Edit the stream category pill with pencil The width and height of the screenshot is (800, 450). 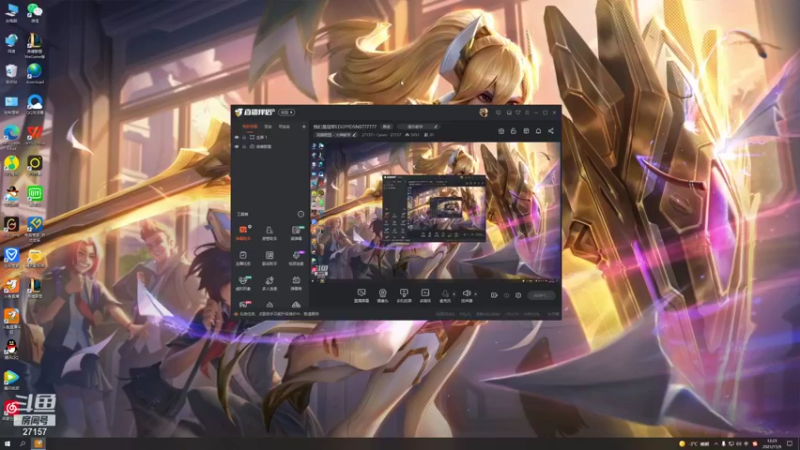coord(336,135)
